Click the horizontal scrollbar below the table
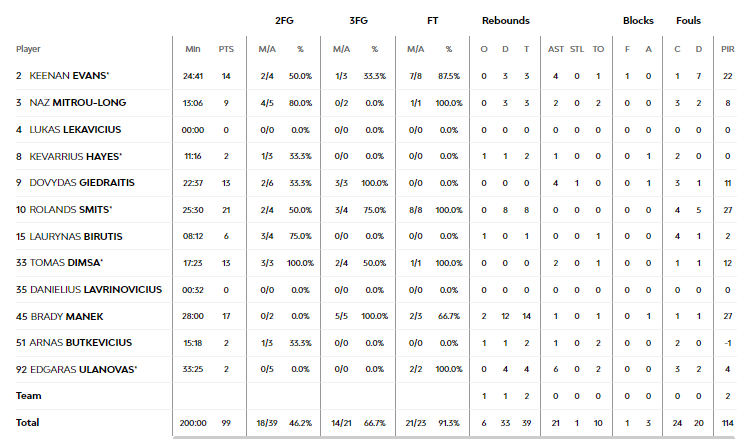 (x=455, y=437)
